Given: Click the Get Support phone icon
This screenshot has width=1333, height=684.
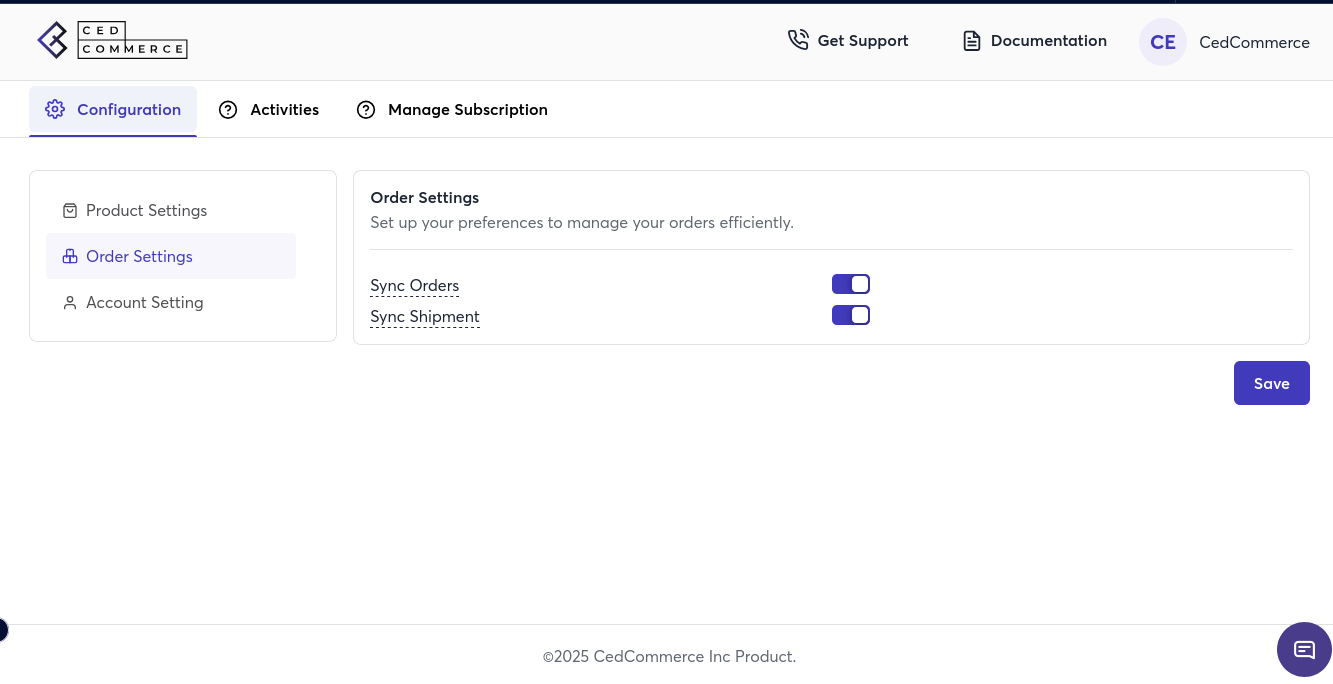Looking at the screenshot, I should point(798,40).
